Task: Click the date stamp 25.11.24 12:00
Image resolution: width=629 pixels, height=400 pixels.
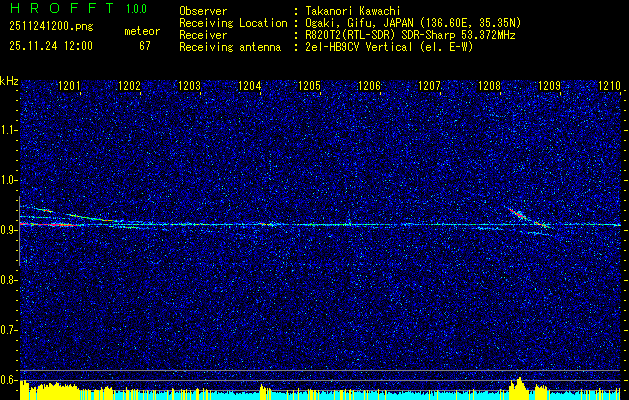Action: pyautogui.click(x=51, y=46)
